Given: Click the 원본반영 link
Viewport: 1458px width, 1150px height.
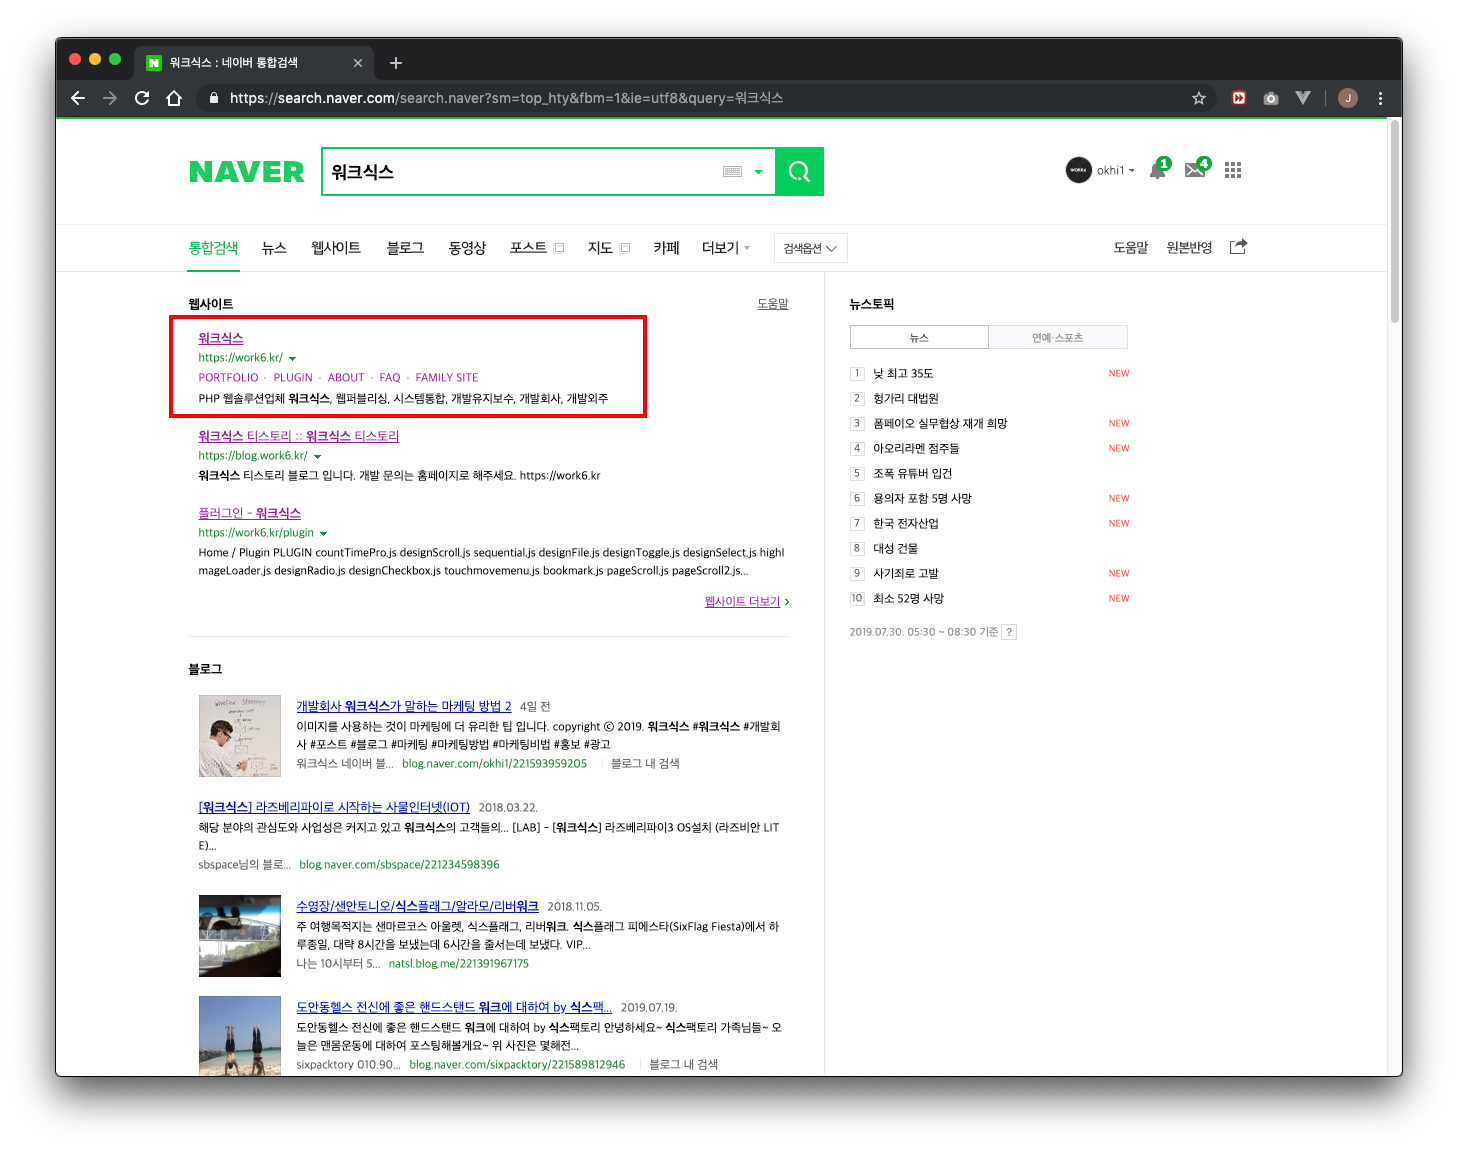Looking at the screenshot, I should point(1189,248).
